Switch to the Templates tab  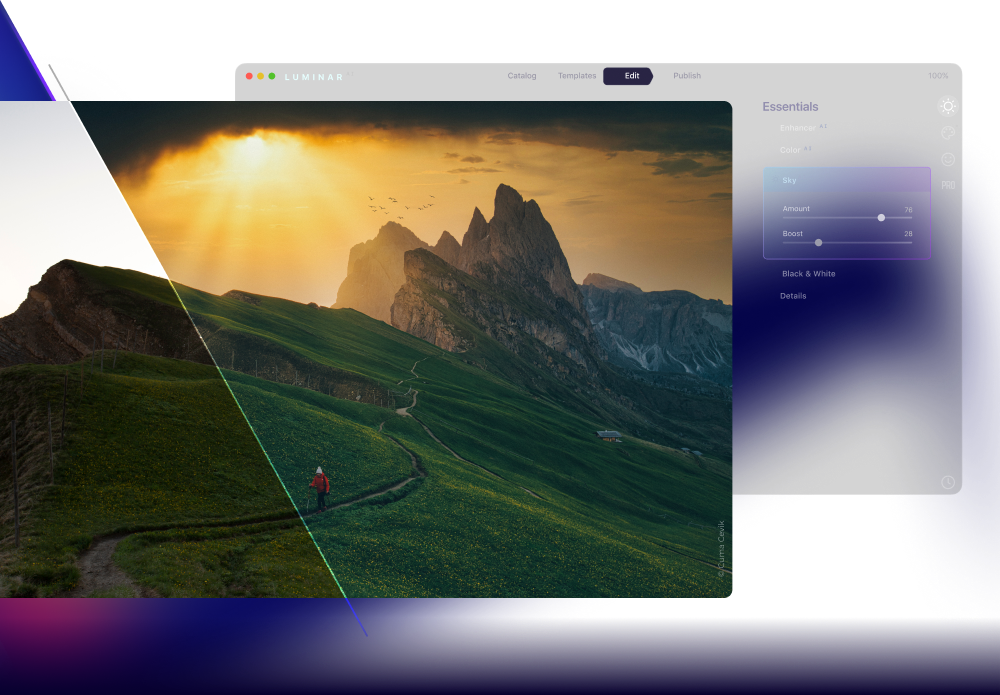point(577,75)
